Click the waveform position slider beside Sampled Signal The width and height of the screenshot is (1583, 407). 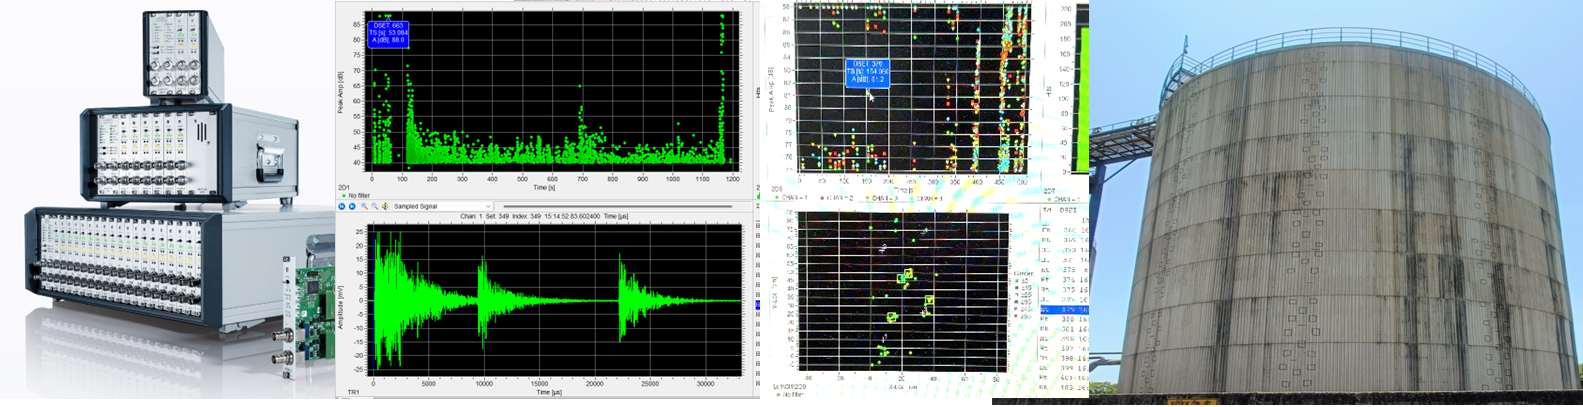[x=617, y=206]
